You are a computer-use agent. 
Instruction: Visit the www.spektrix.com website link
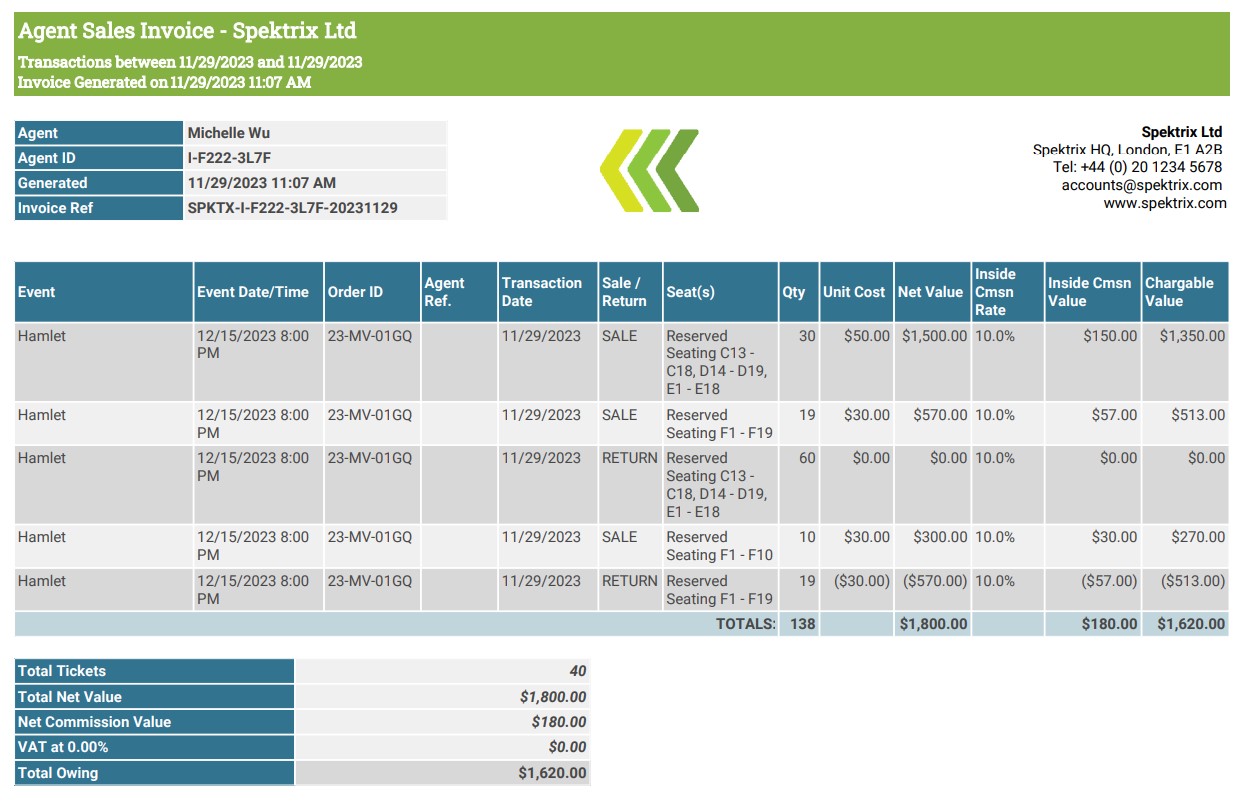pos(1164,203)
